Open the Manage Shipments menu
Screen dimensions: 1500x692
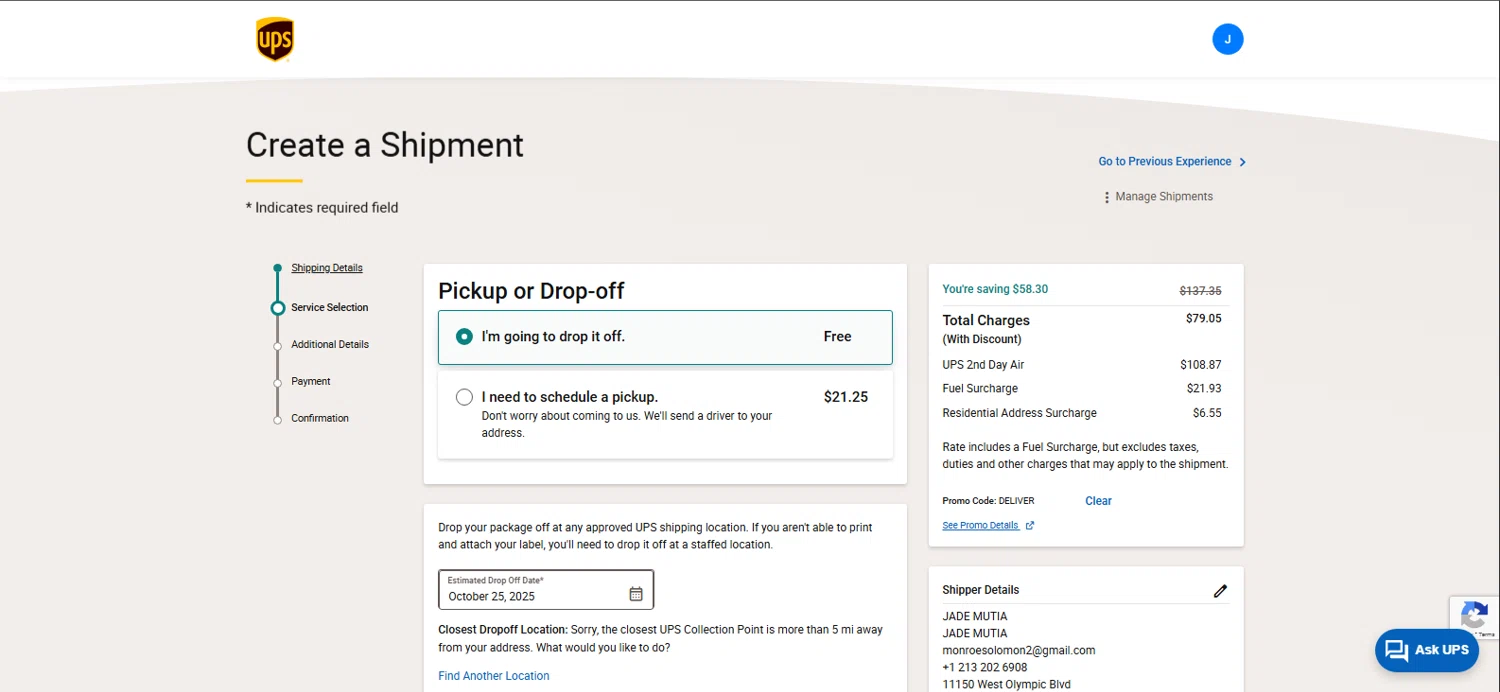1163,197
